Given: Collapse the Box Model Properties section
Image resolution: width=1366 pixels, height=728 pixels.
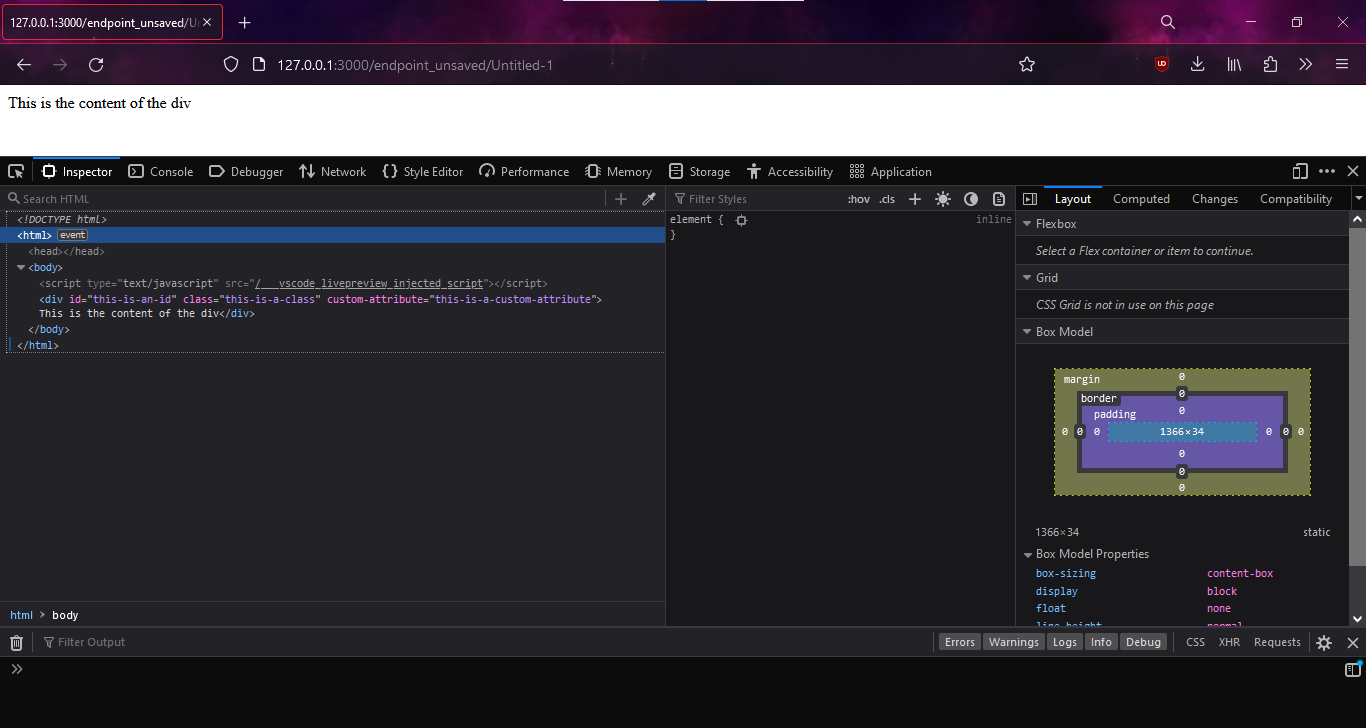Looking at the screenshot, I should click(1027, 554).
